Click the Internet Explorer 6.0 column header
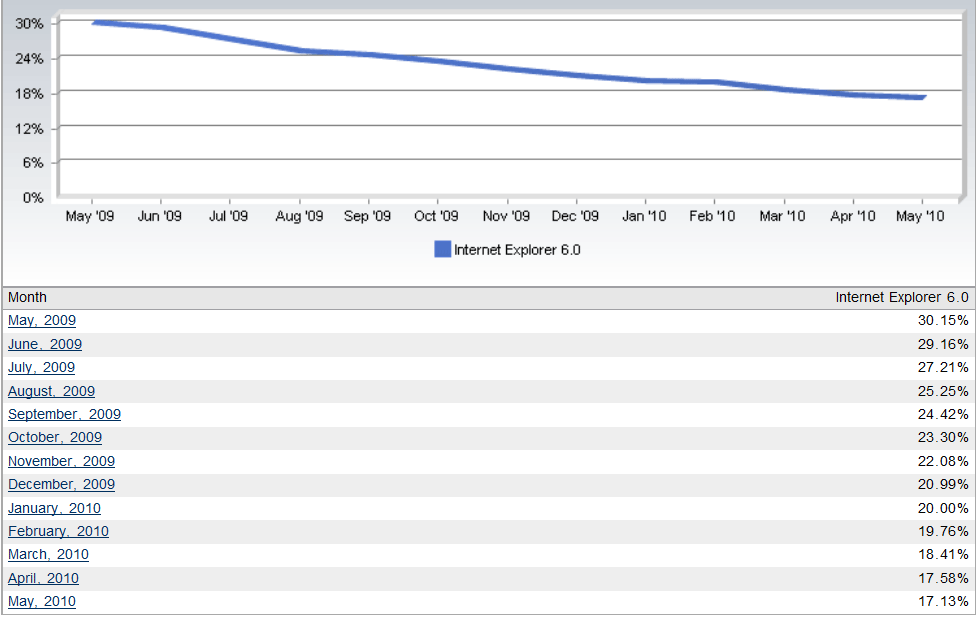Image resolution: width=977 pixels, height=617 pixels. pos(902,297)
